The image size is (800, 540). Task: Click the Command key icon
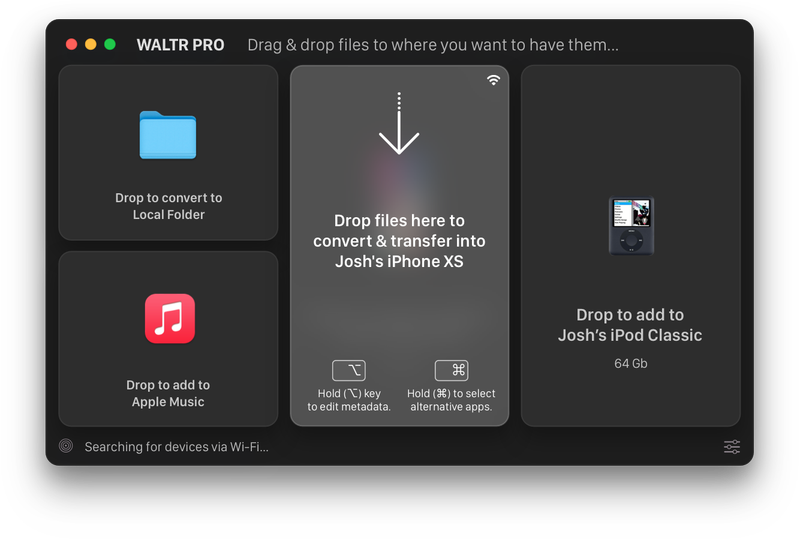[452, 371]
